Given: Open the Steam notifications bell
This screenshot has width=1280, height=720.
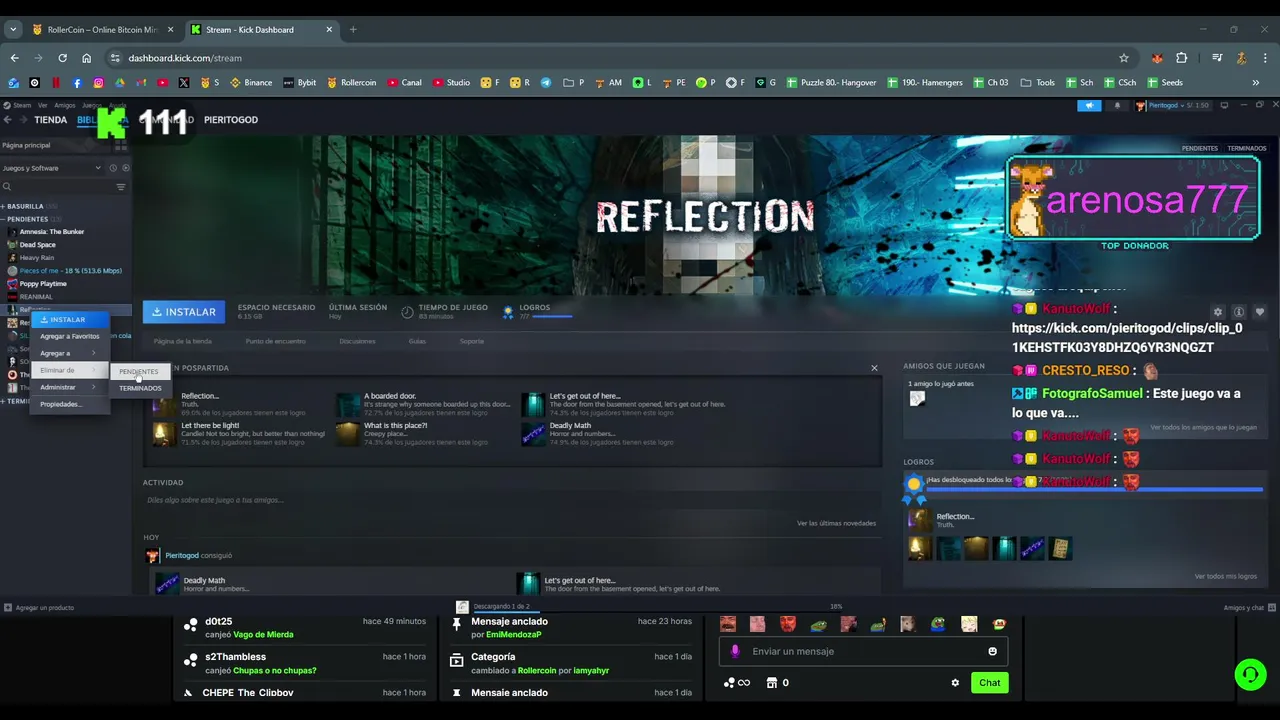Looking at the screenshot, I should (x=1117, y=105).
